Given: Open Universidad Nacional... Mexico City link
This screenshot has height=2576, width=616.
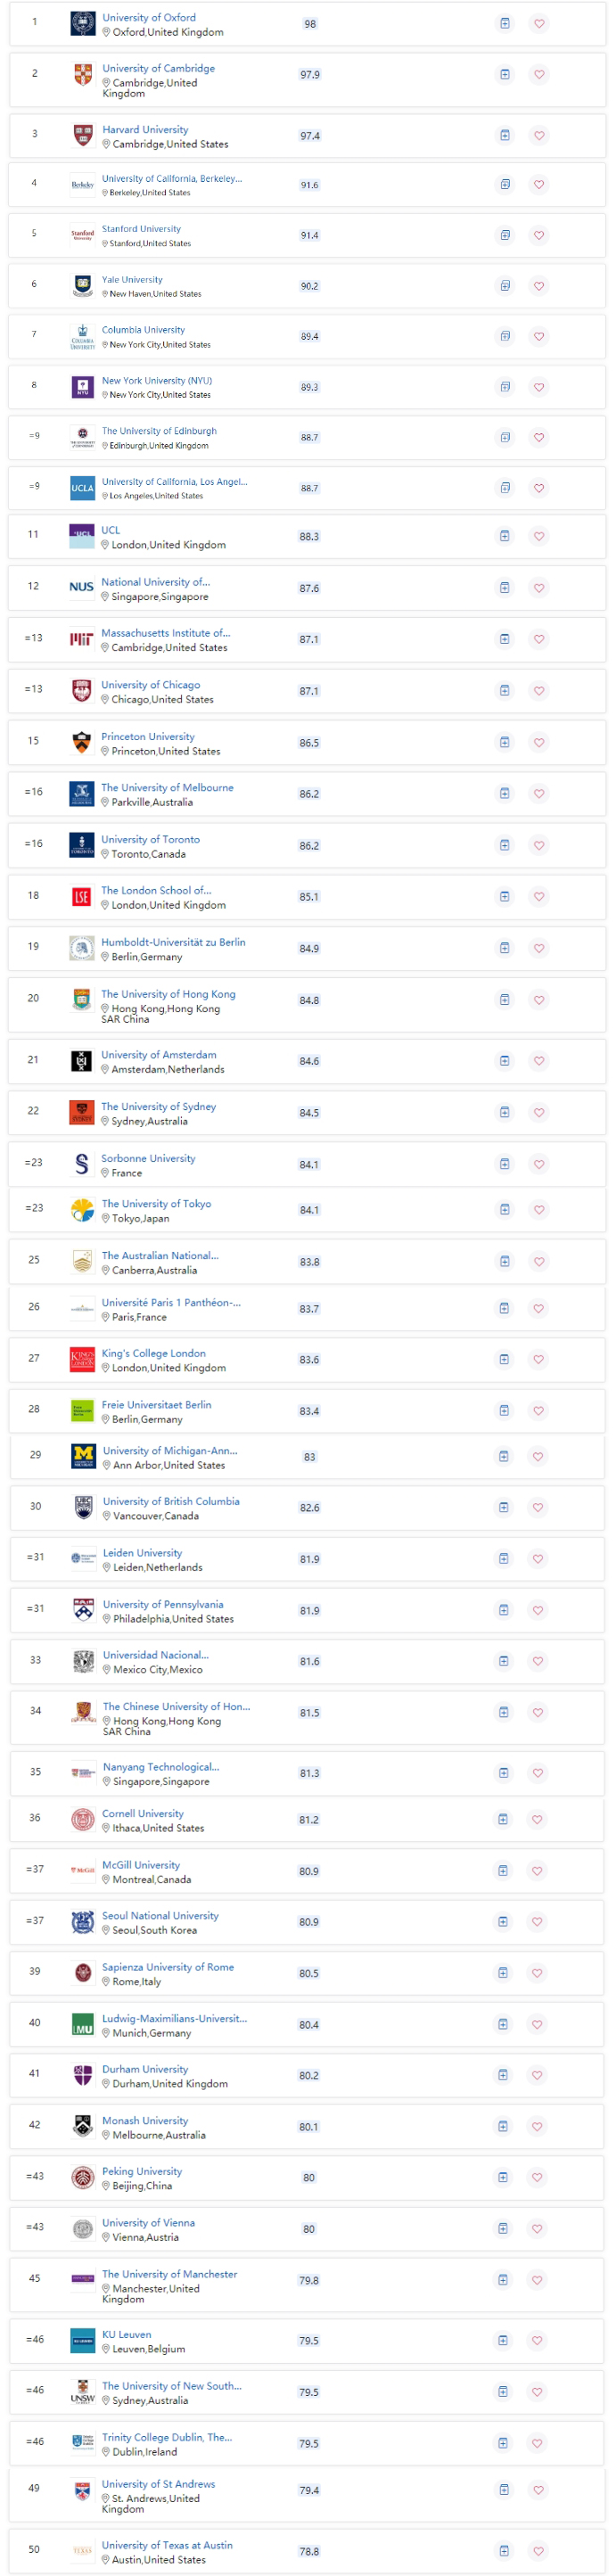Looking at the screenshot, I should click(156, 1656).
